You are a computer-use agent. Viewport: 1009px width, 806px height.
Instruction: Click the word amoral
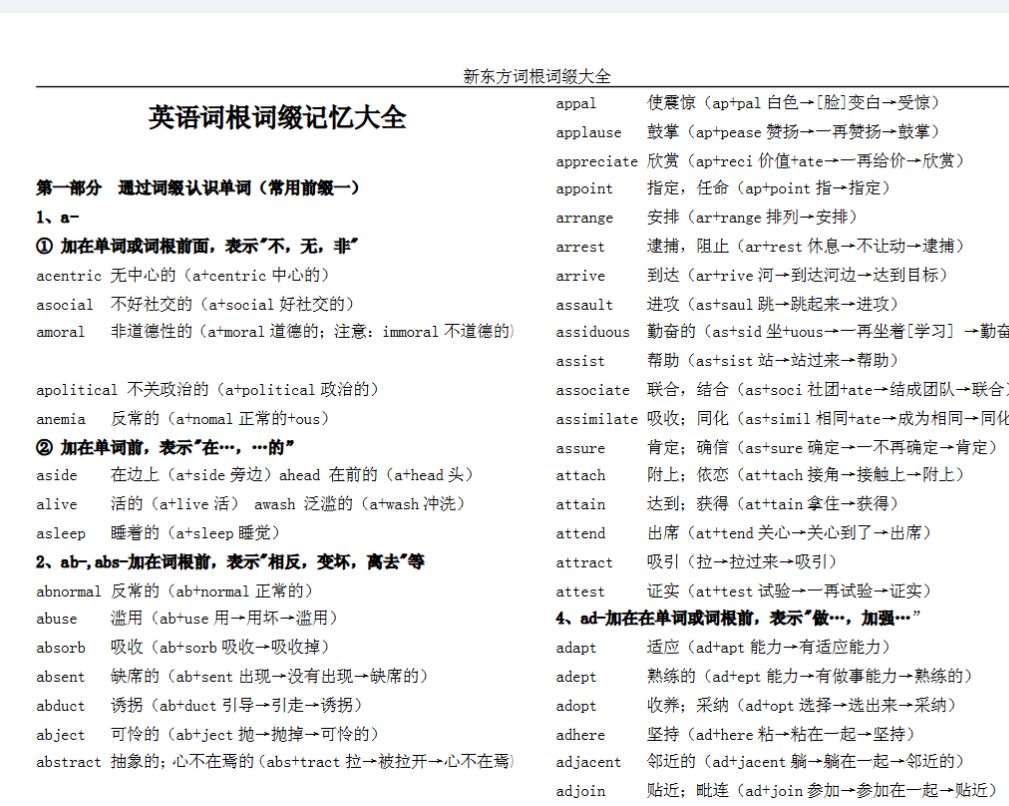60,333
